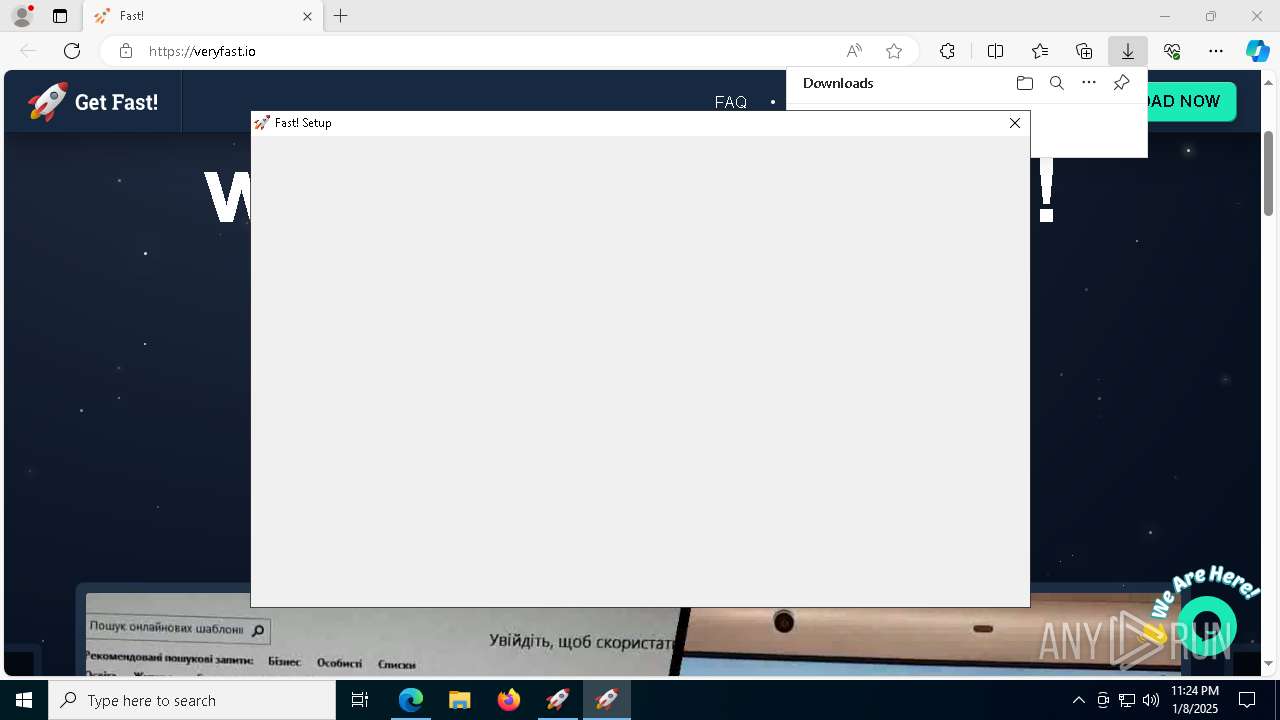Add this page to favorites star
The image size is (1280, 720).
(894, 51)
